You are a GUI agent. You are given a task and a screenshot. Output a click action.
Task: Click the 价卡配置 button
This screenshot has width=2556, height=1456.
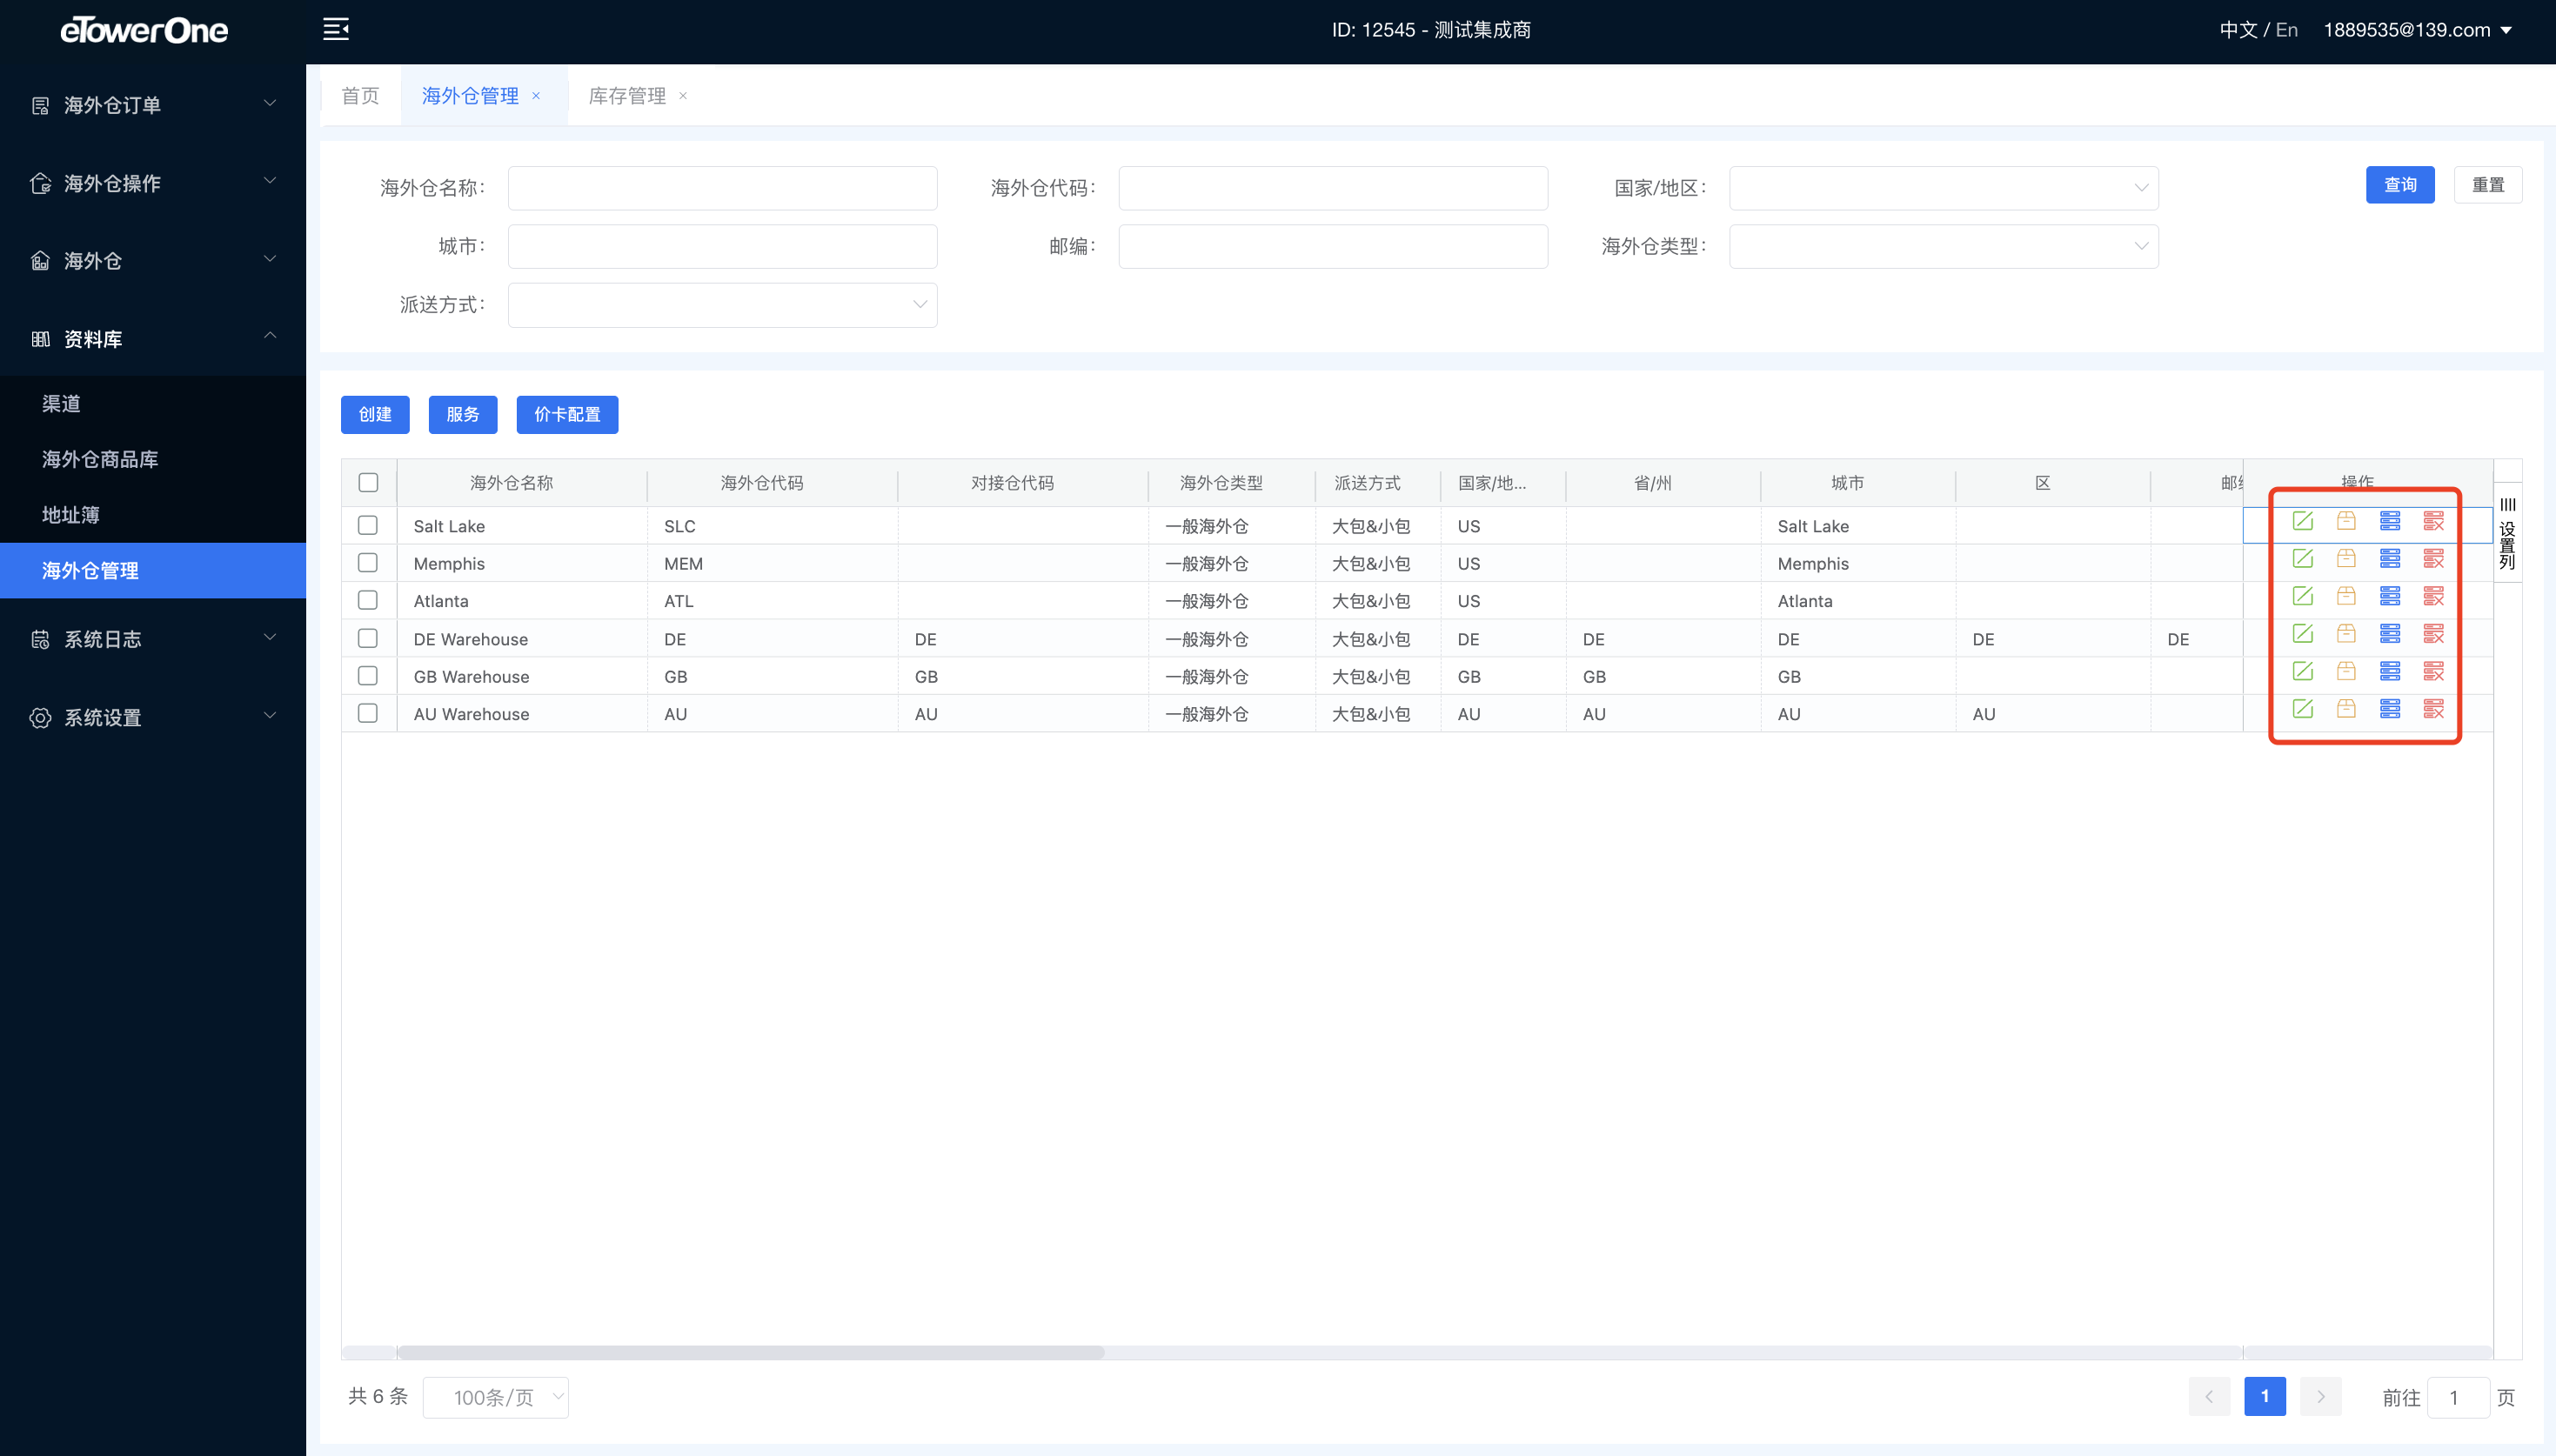(567, 415)
